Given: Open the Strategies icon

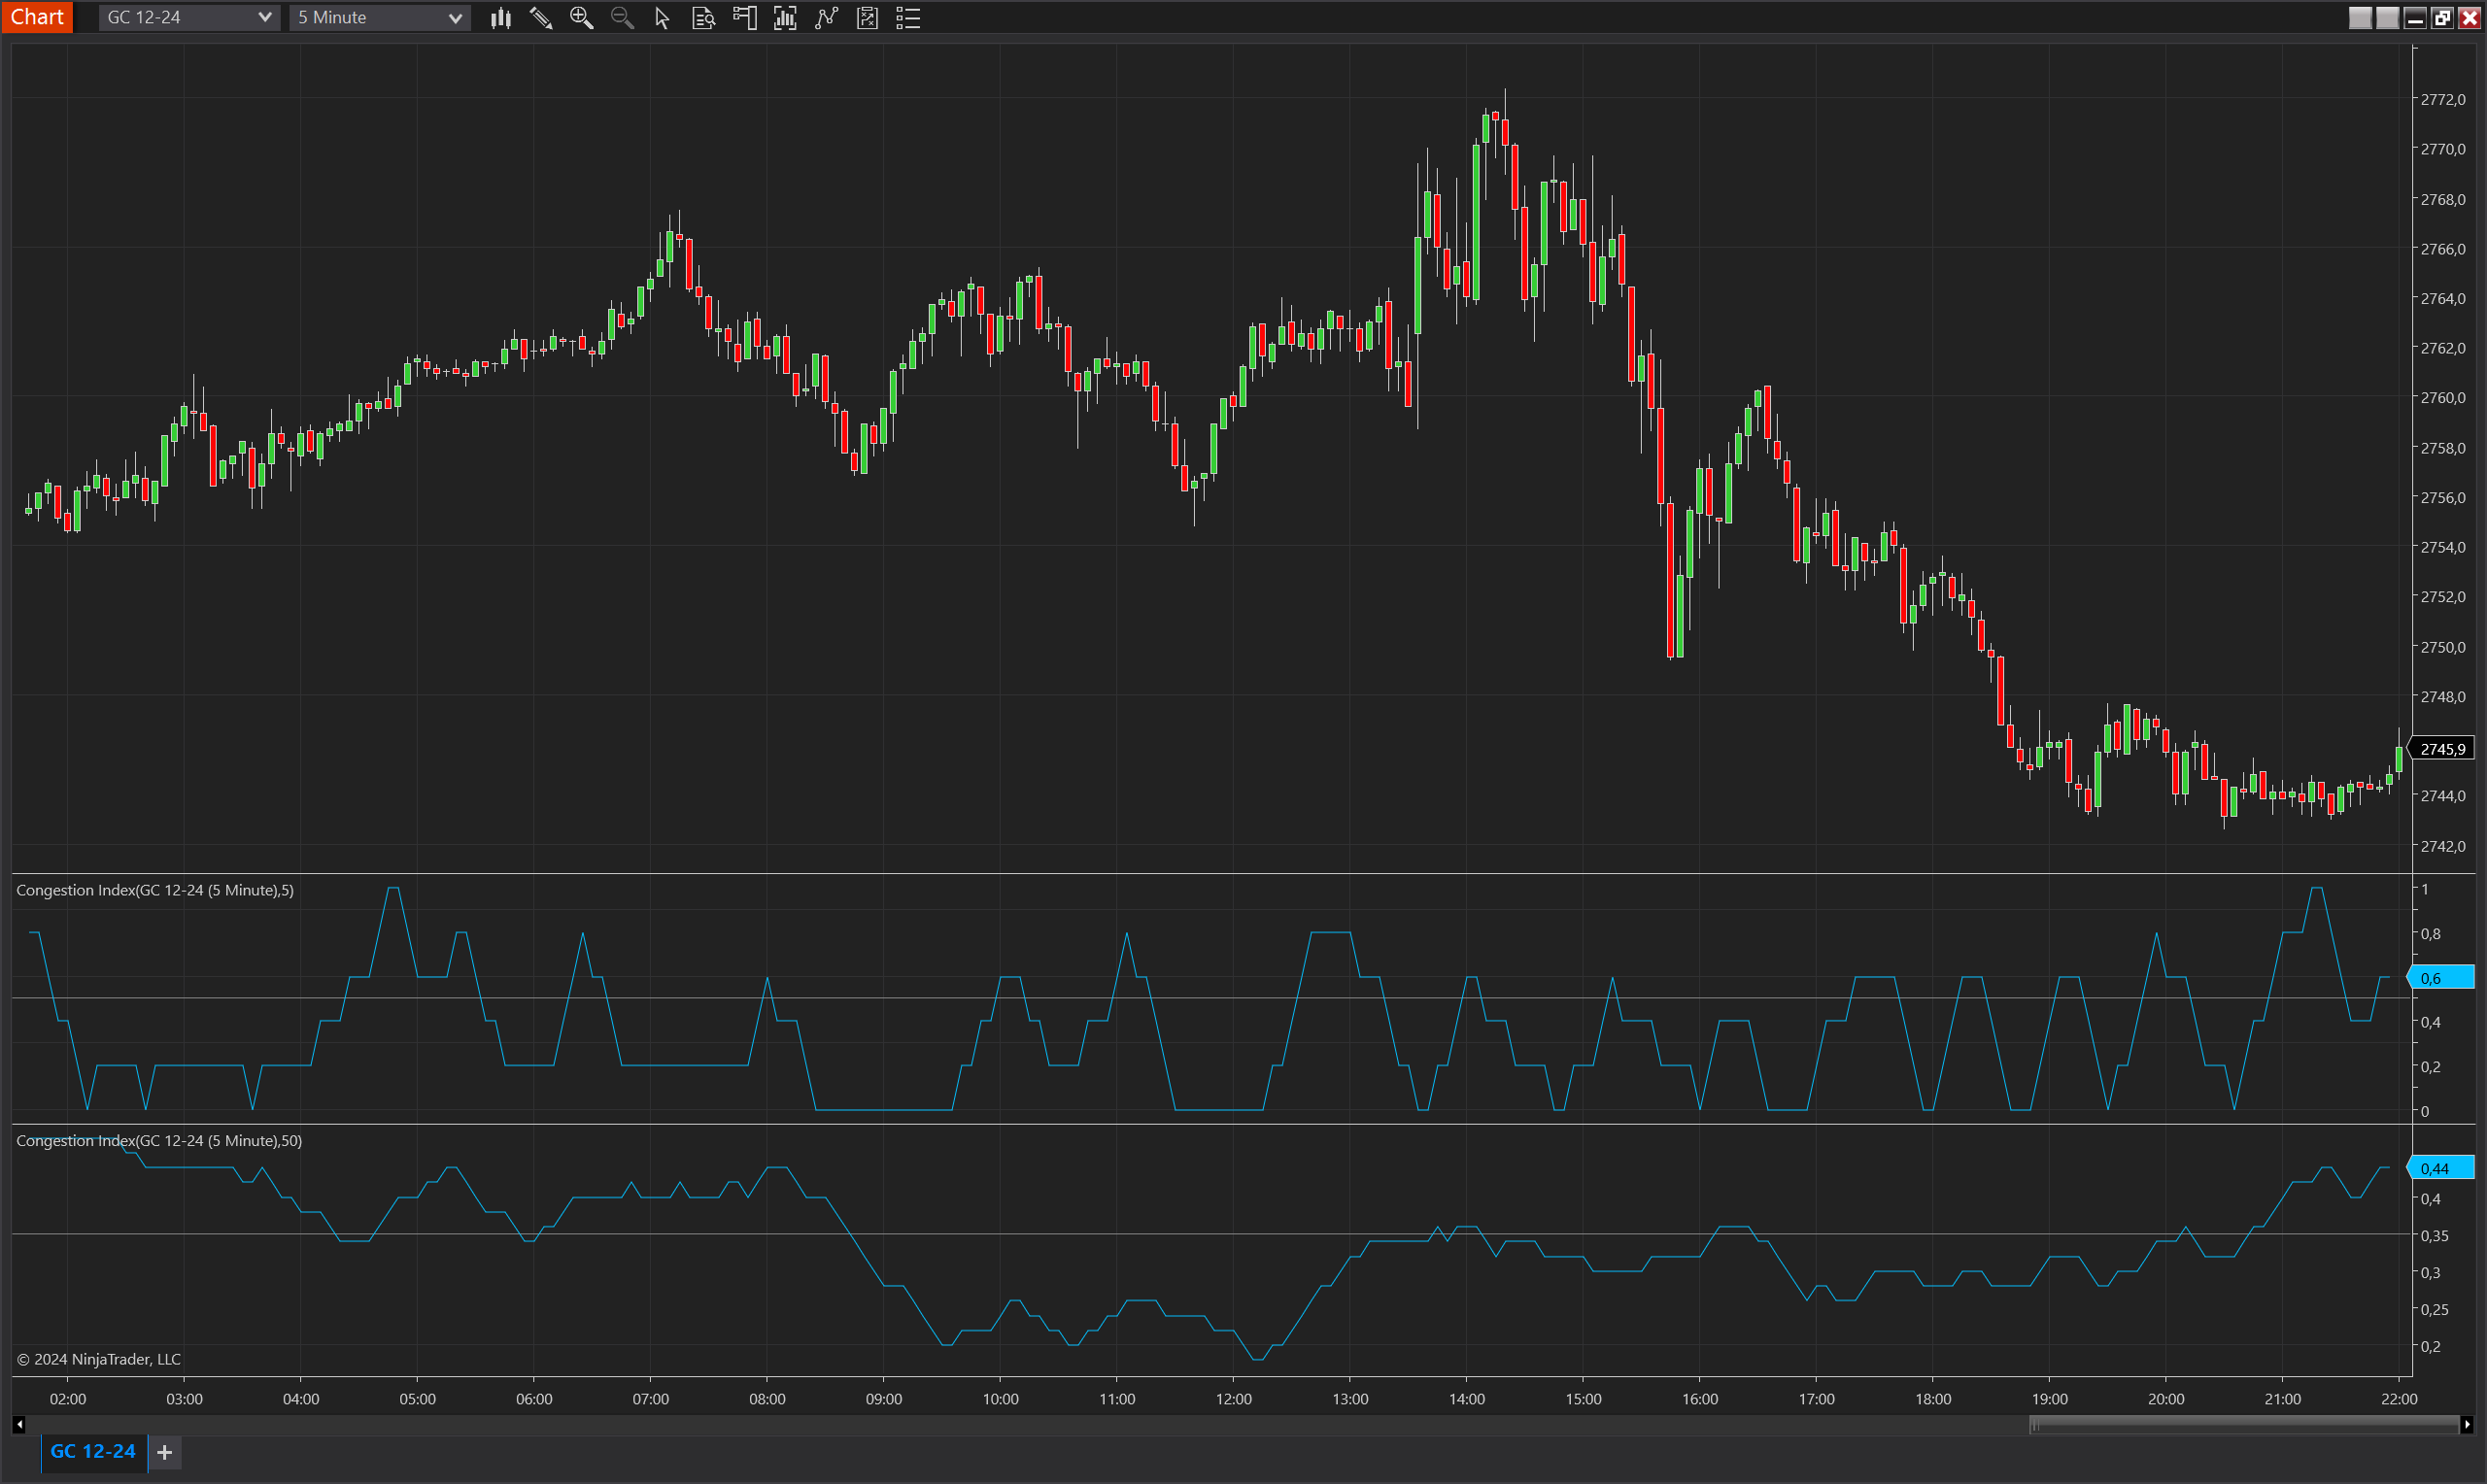Looking at the screenshot, I should pos(867,18).
